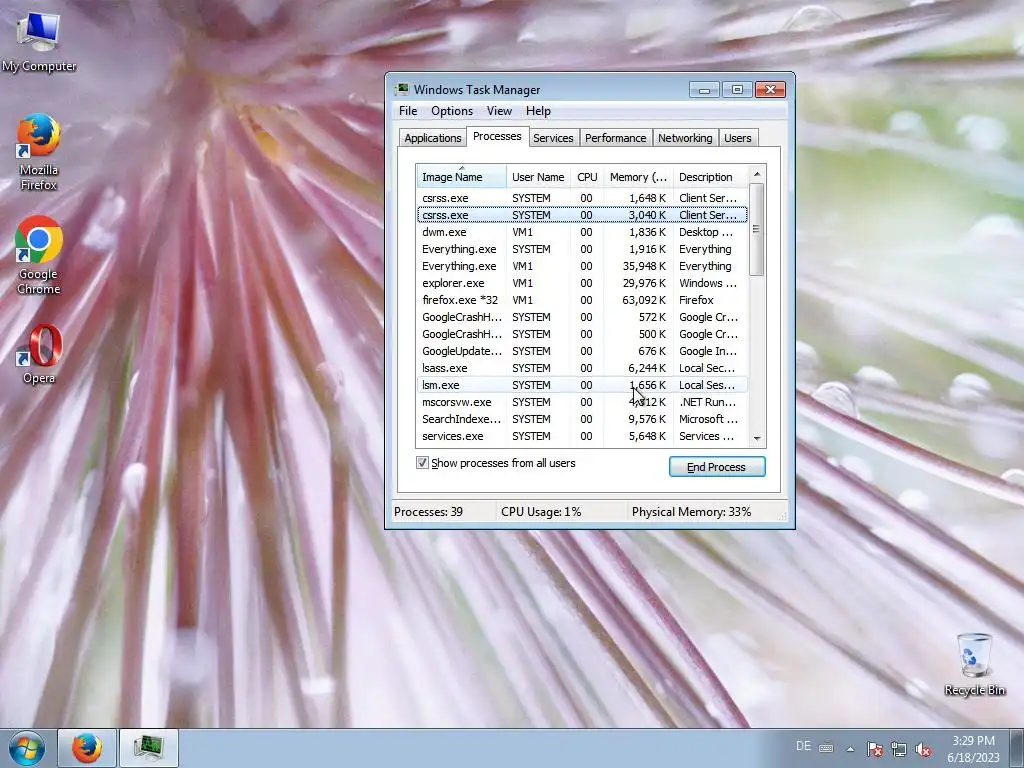
Task: Click the Task Manager title bar icon
Action: point(401,89)
